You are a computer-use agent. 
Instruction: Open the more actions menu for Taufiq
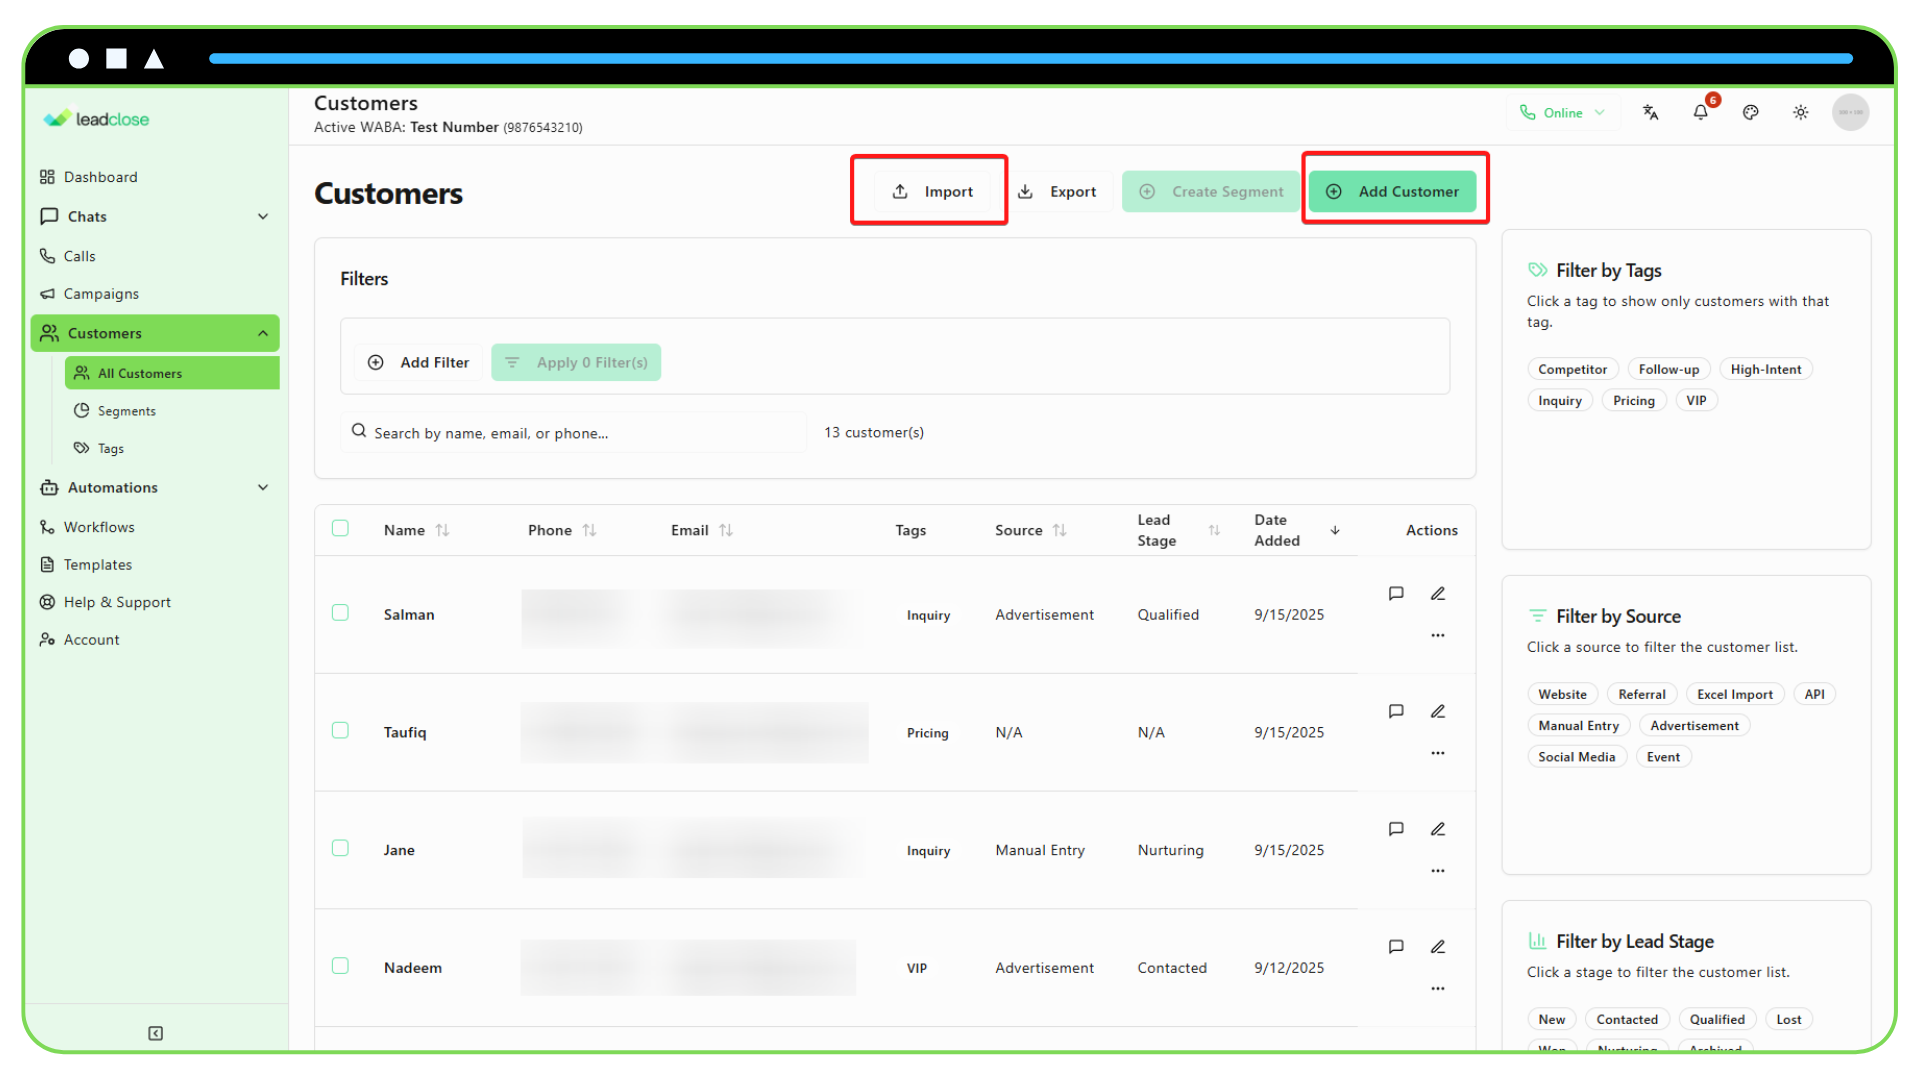[1438, 752]
